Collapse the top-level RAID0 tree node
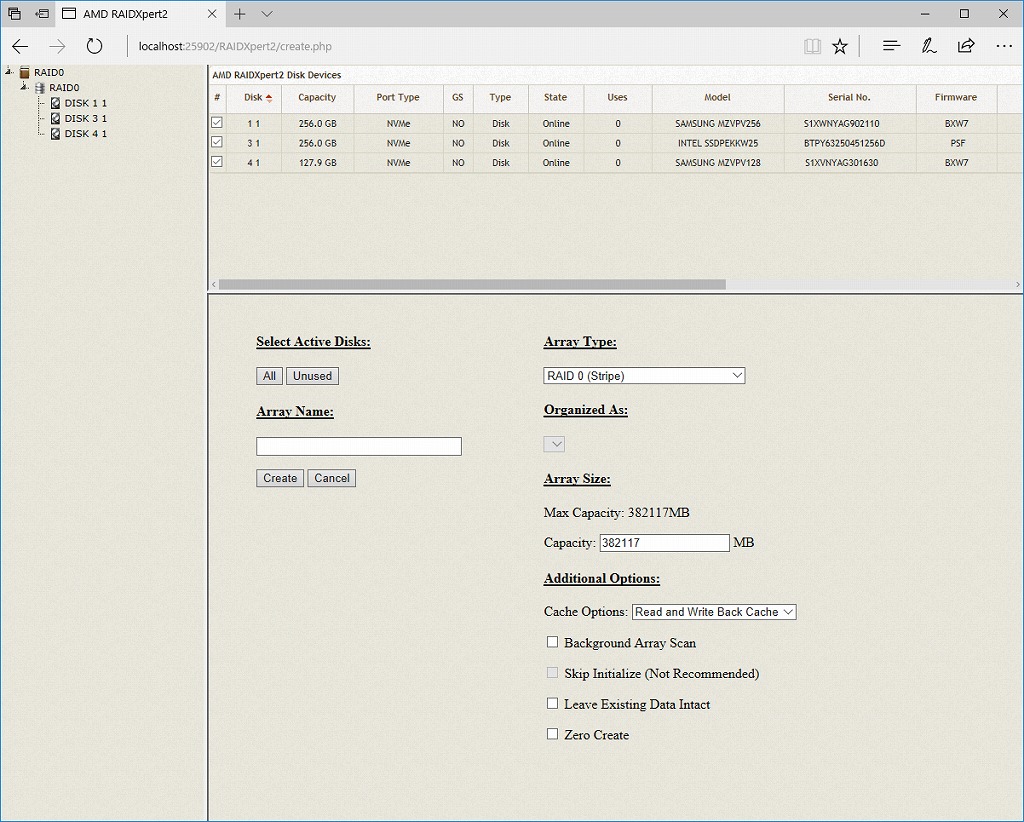Image resolution: width=1024 pixels, height=822 pixels. click(9, 72)
